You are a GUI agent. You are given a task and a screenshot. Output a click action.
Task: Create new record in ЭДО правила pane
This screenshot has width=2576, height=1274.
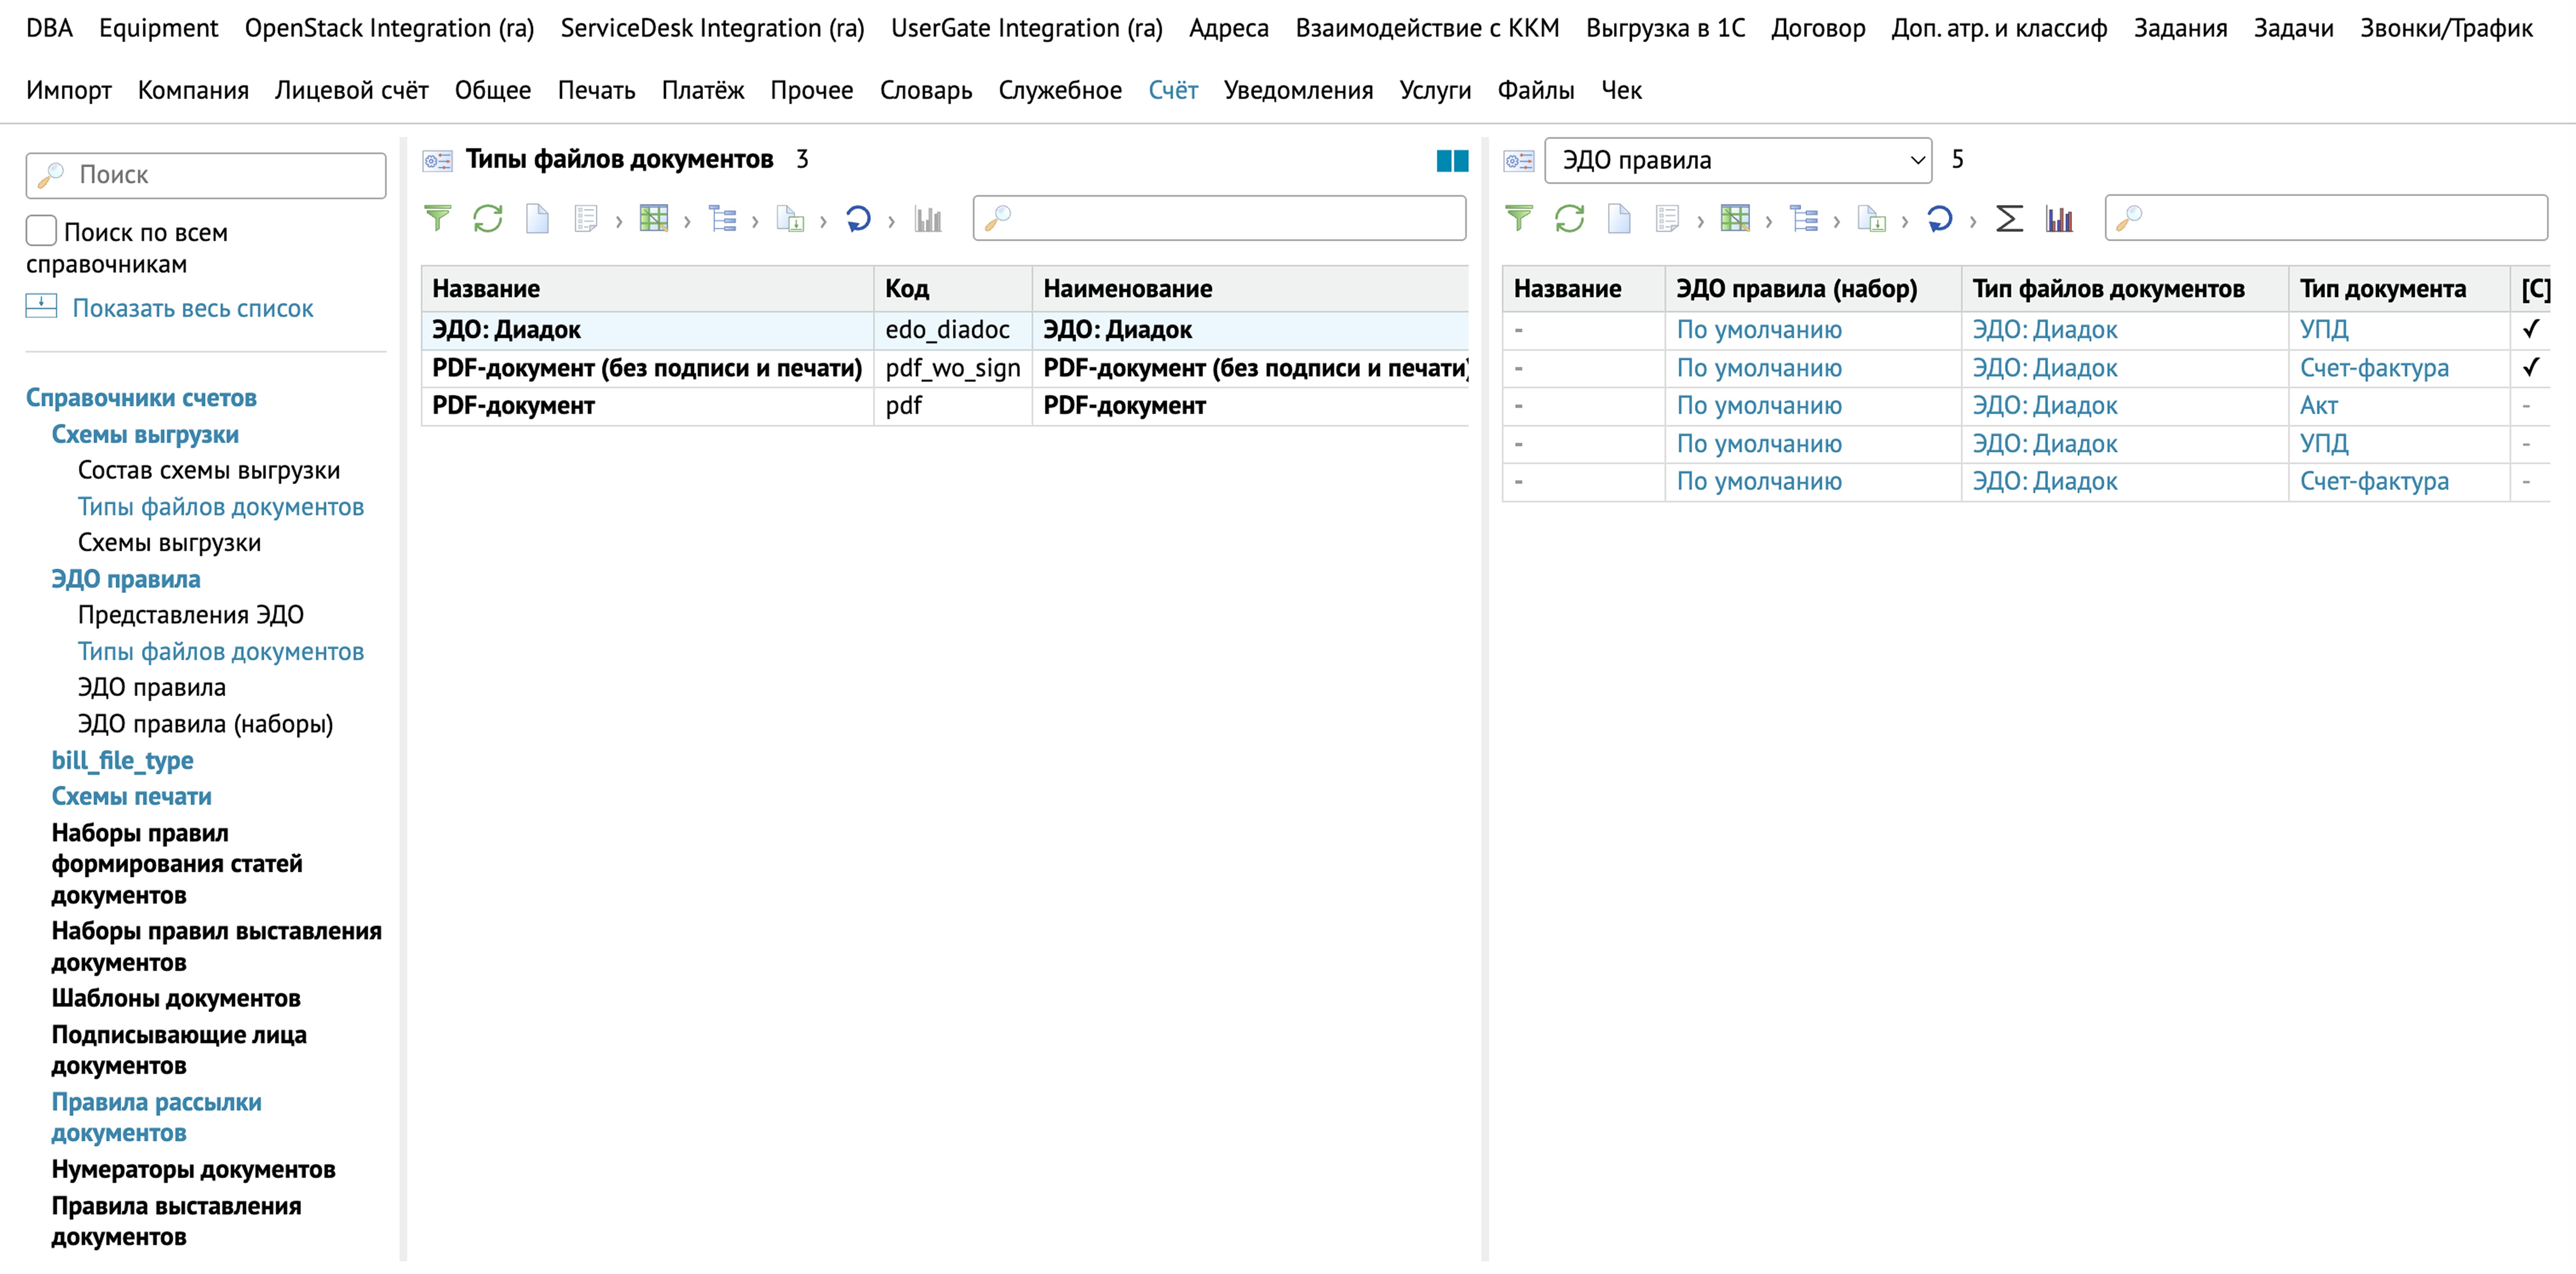(x=1619, y=218)
